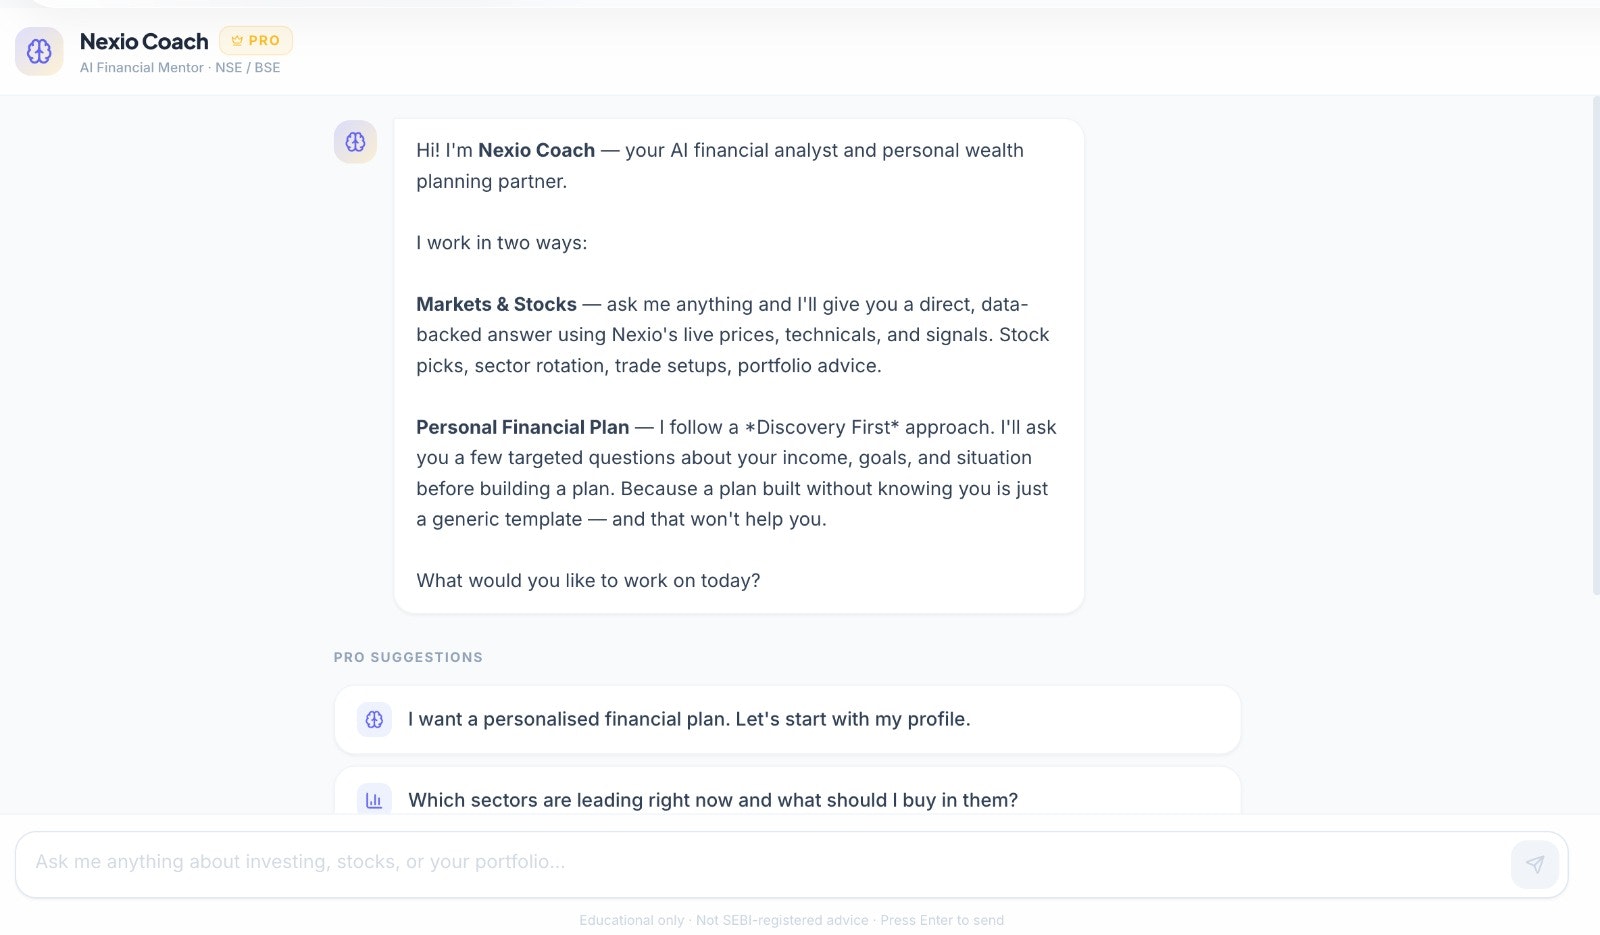The height and width of the screenshot is (935, 1600).
Task: Select the What would you like to work on line
Action: tap(588, 580)
